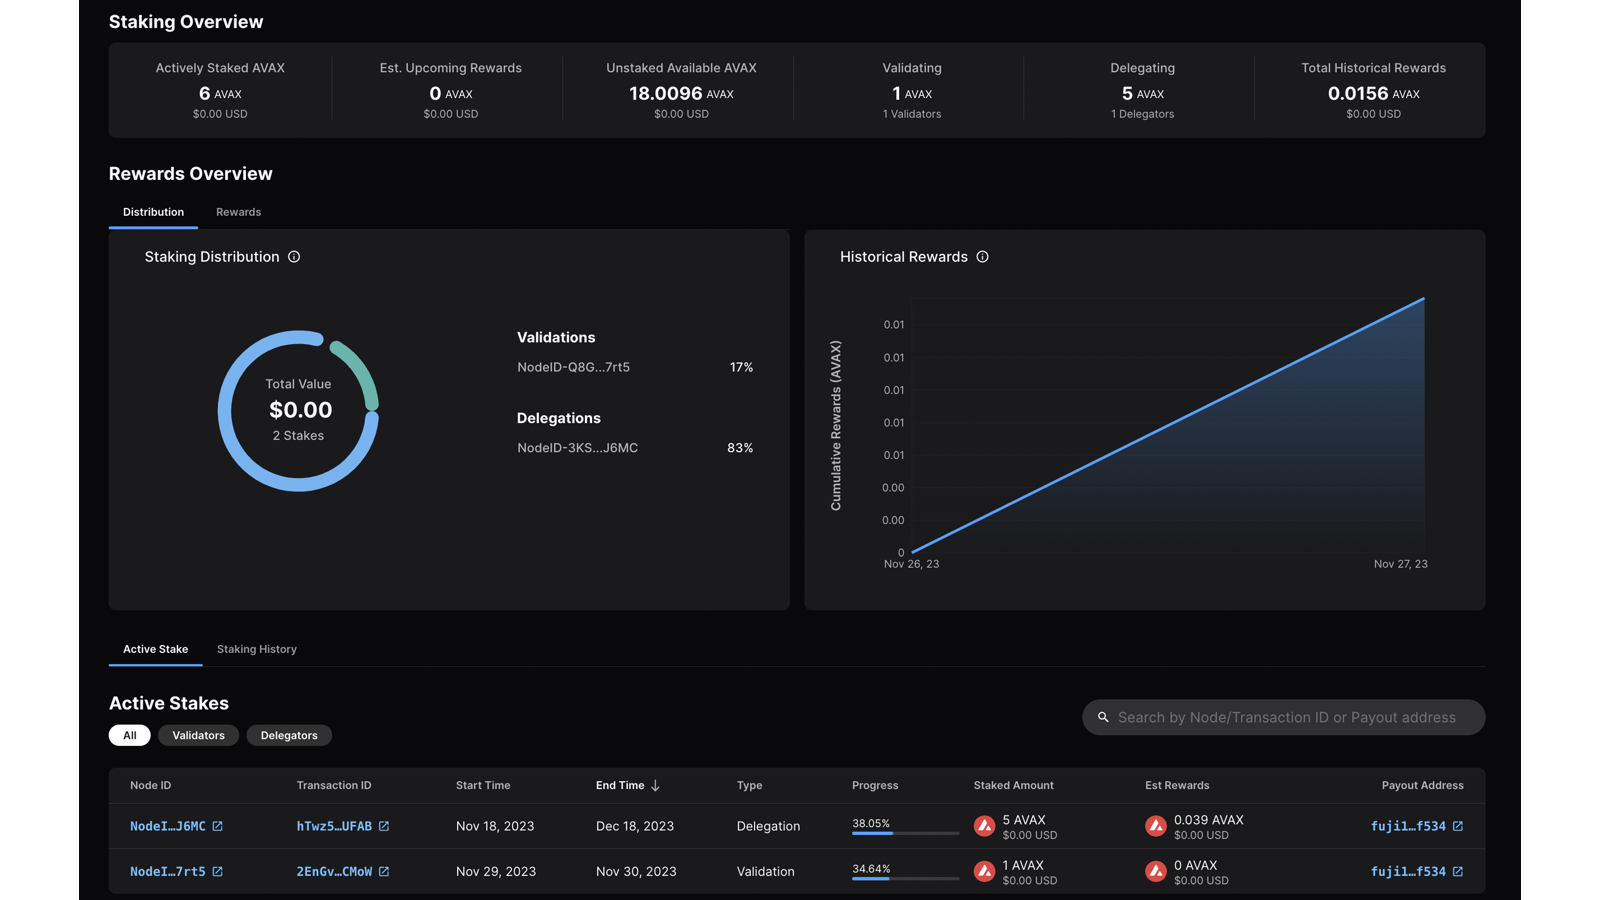The width and height of the screenshot is (1600, 900).
Task: Open transaction hTwz5…UFAB
Action: (x=334, y=826)
